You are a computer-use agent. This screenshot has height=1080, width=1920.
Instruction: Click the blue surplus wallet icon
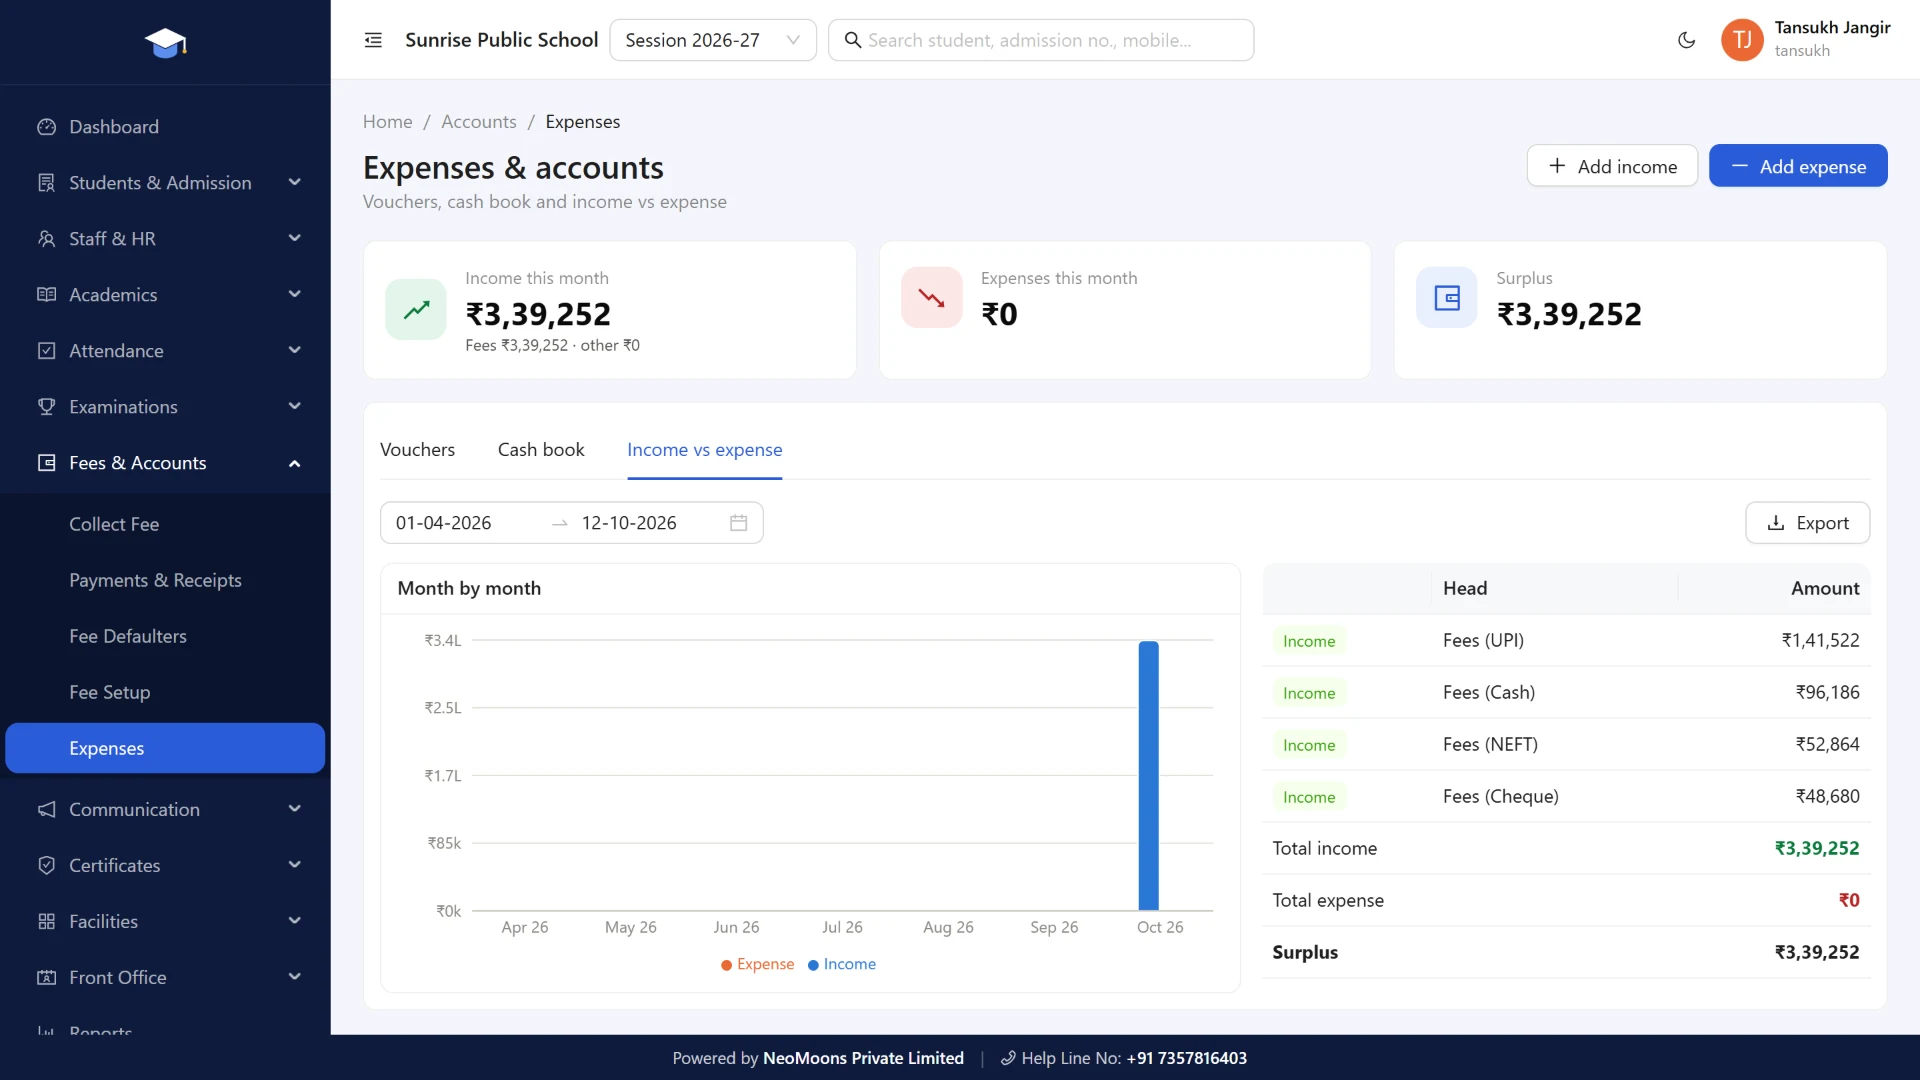tap(1446, 297)
